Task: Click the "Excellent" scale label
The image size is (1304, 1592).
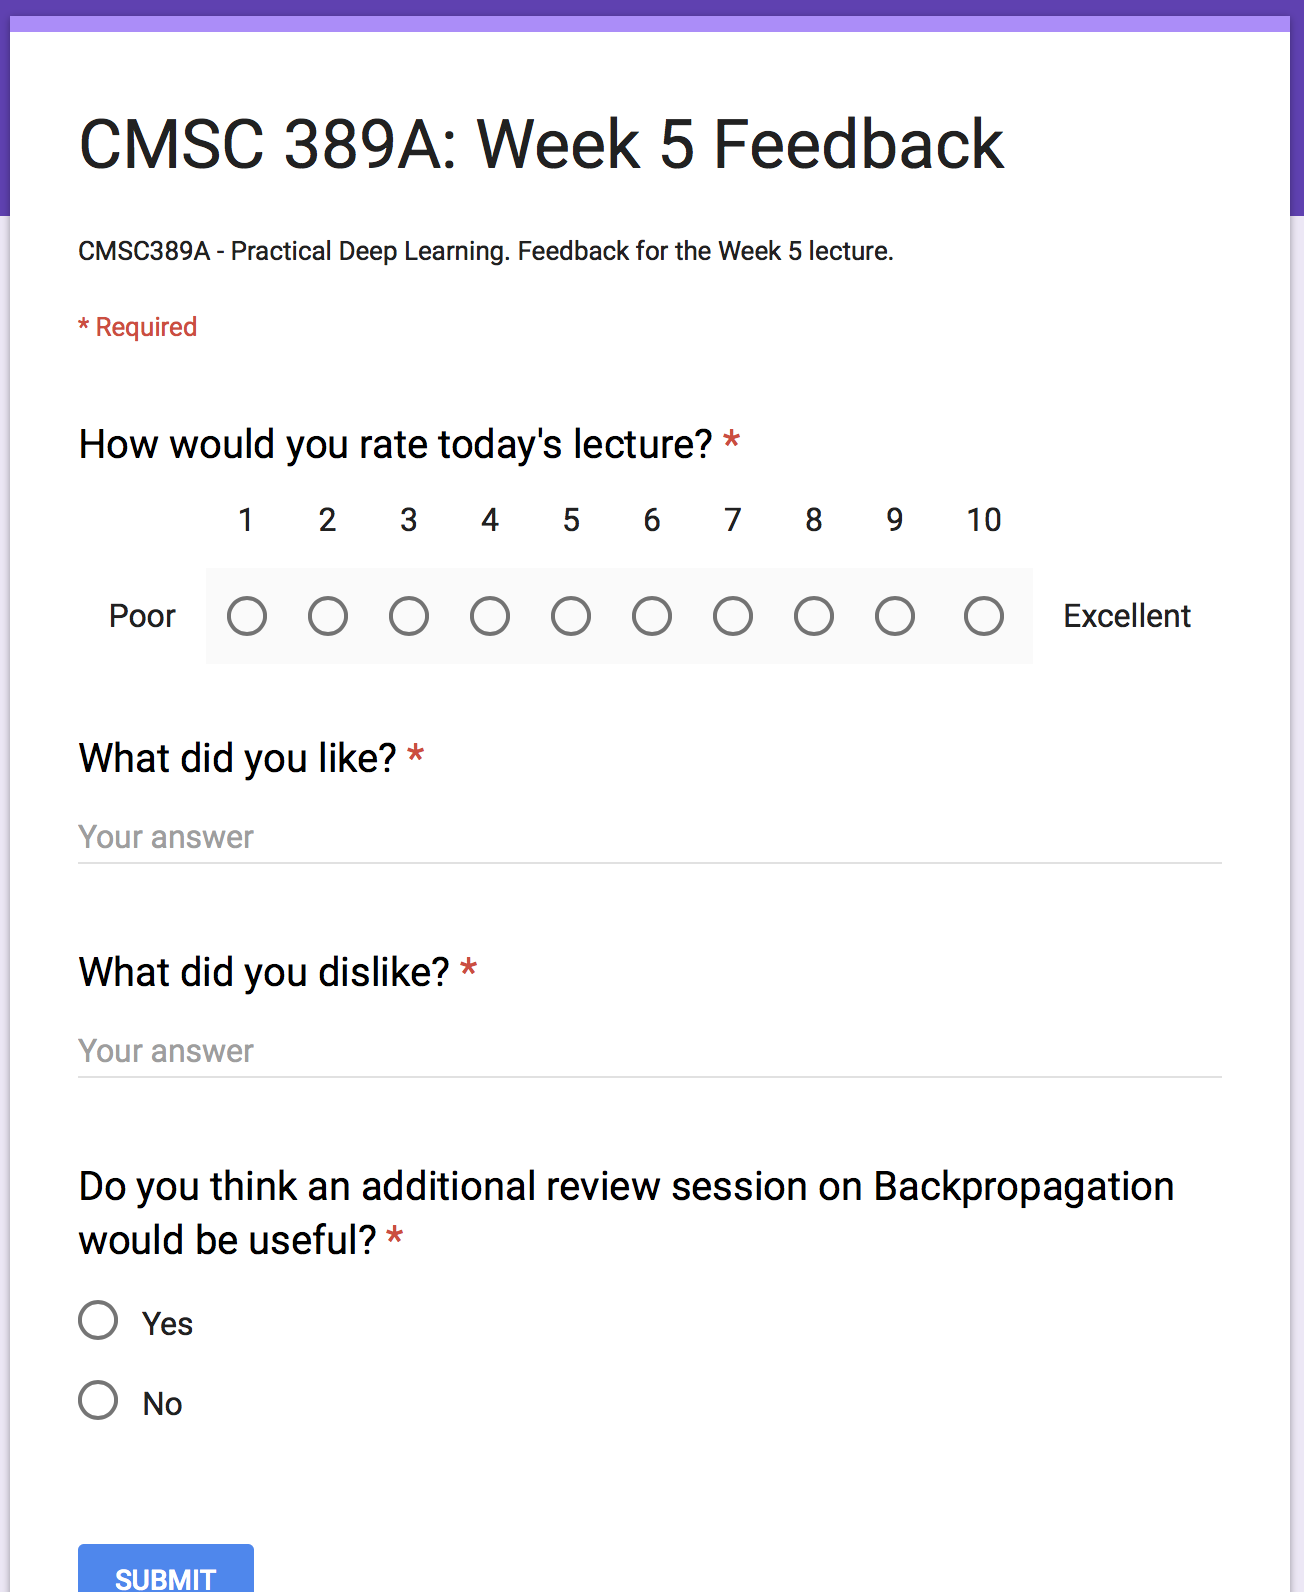Action: [x=1127, y=616]
